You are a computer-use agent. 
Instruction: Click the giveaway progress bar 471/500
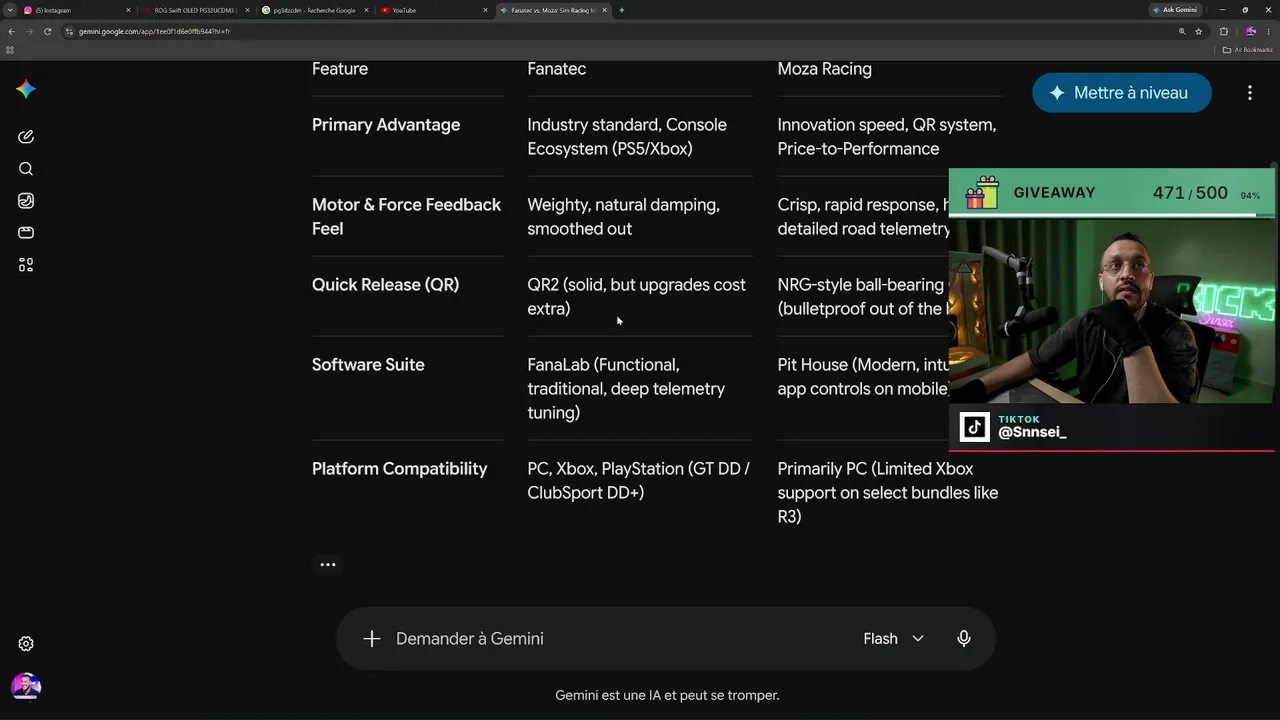point(1112,193)
